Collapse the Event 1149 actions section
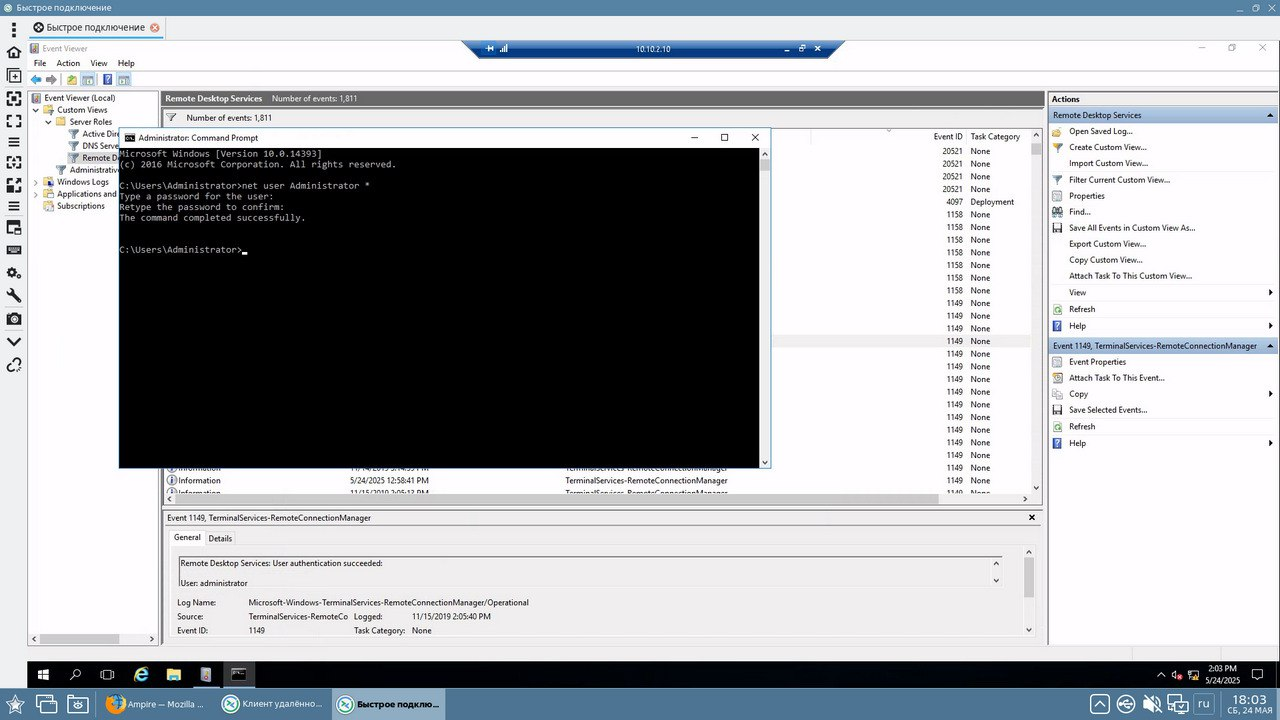 1271,345
